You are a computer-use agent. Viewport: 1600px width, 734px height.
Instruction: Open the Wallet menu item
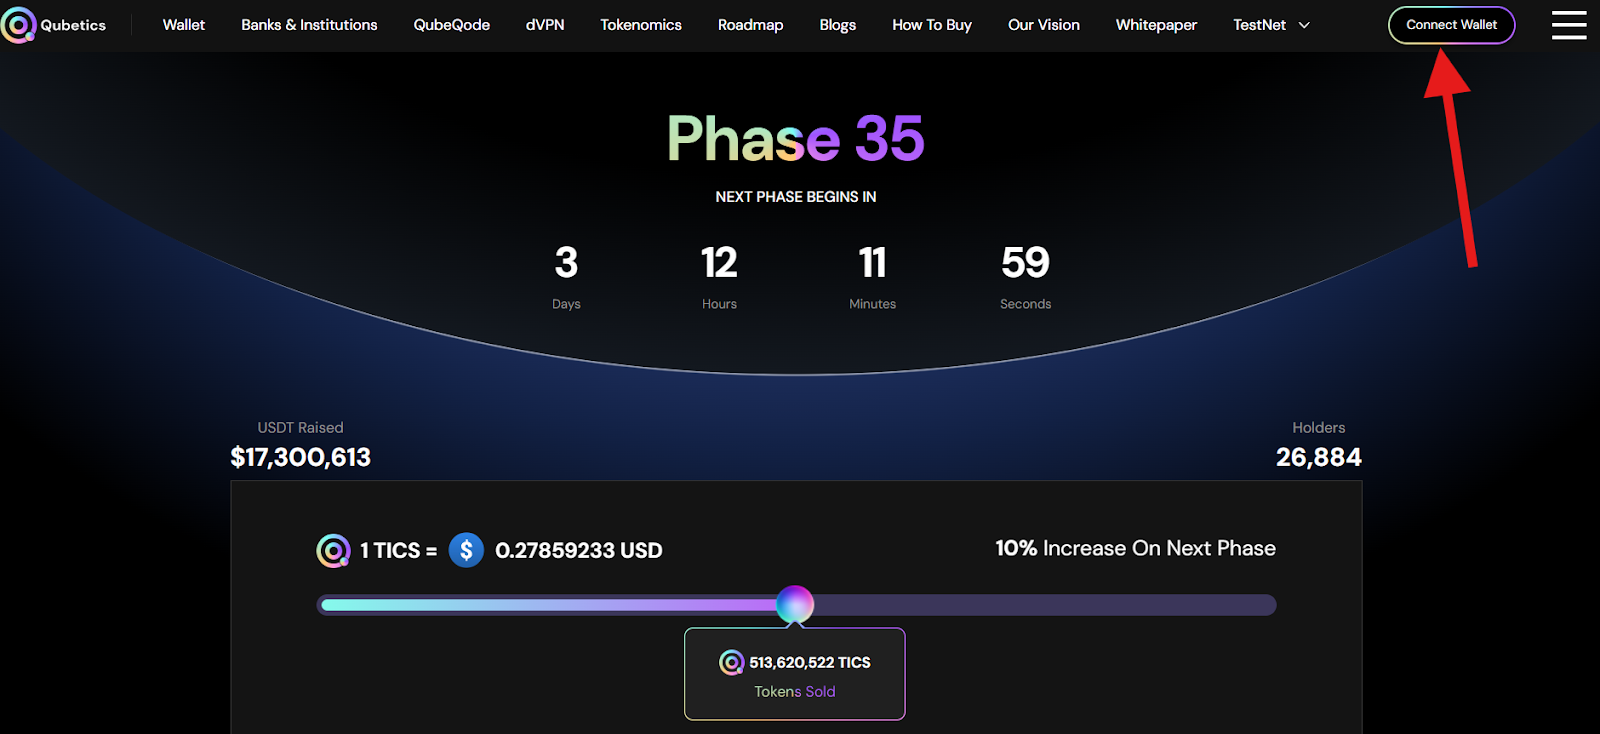(184, 25)
